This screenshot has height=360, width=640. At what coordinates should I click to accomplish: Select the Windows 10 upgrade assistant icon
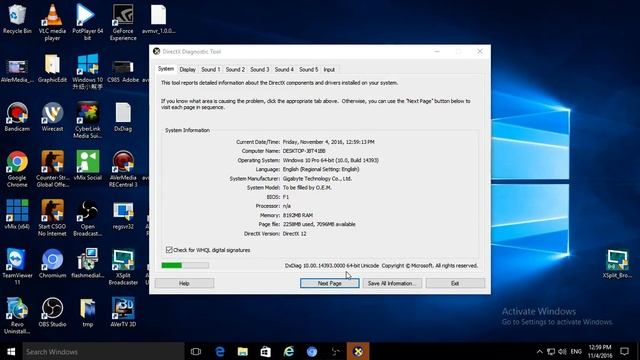point(87,71)
